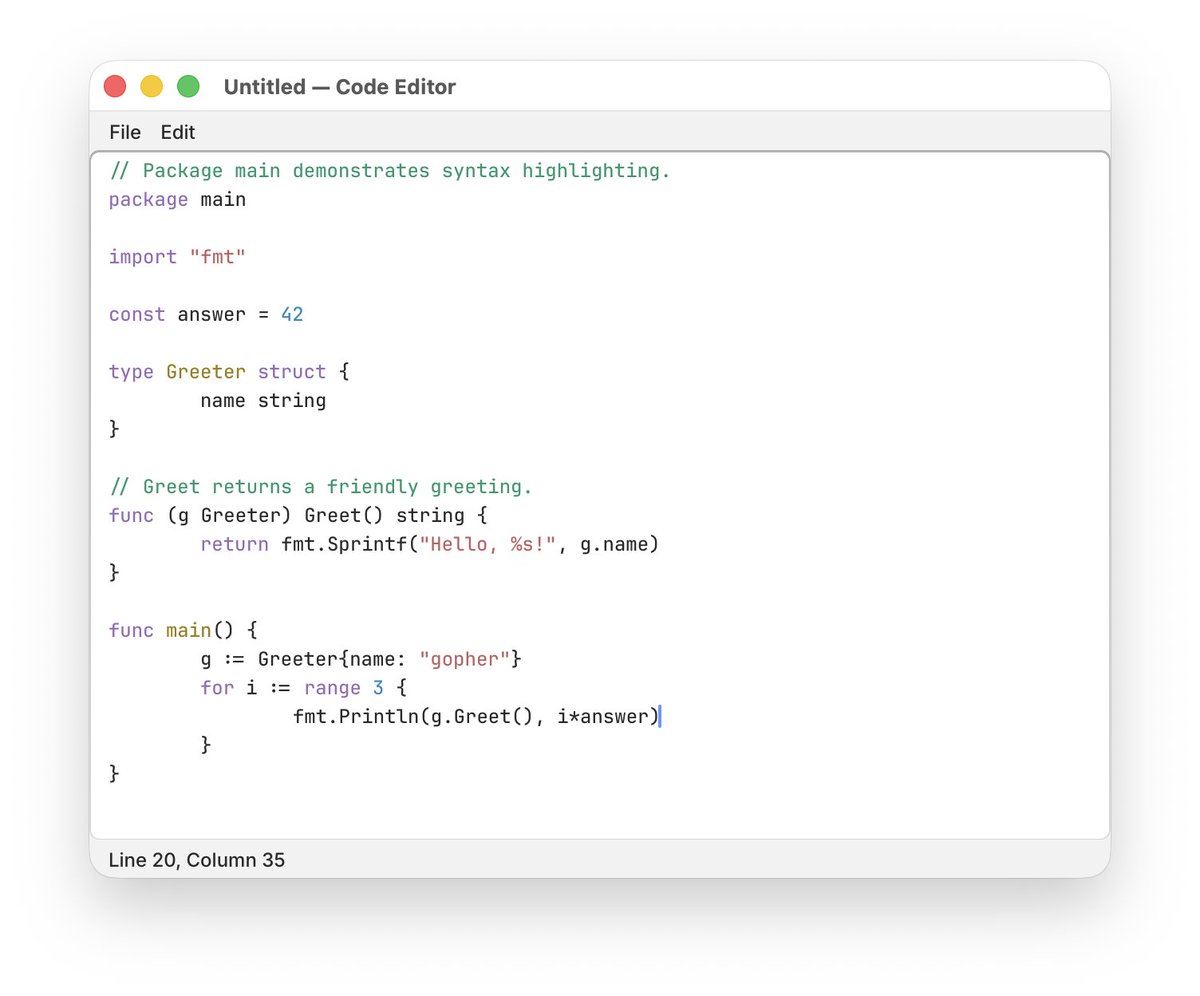Open the Edit menu
Image resolution: width=1200 pixels, height=996 pixels.
pos(178,132)
